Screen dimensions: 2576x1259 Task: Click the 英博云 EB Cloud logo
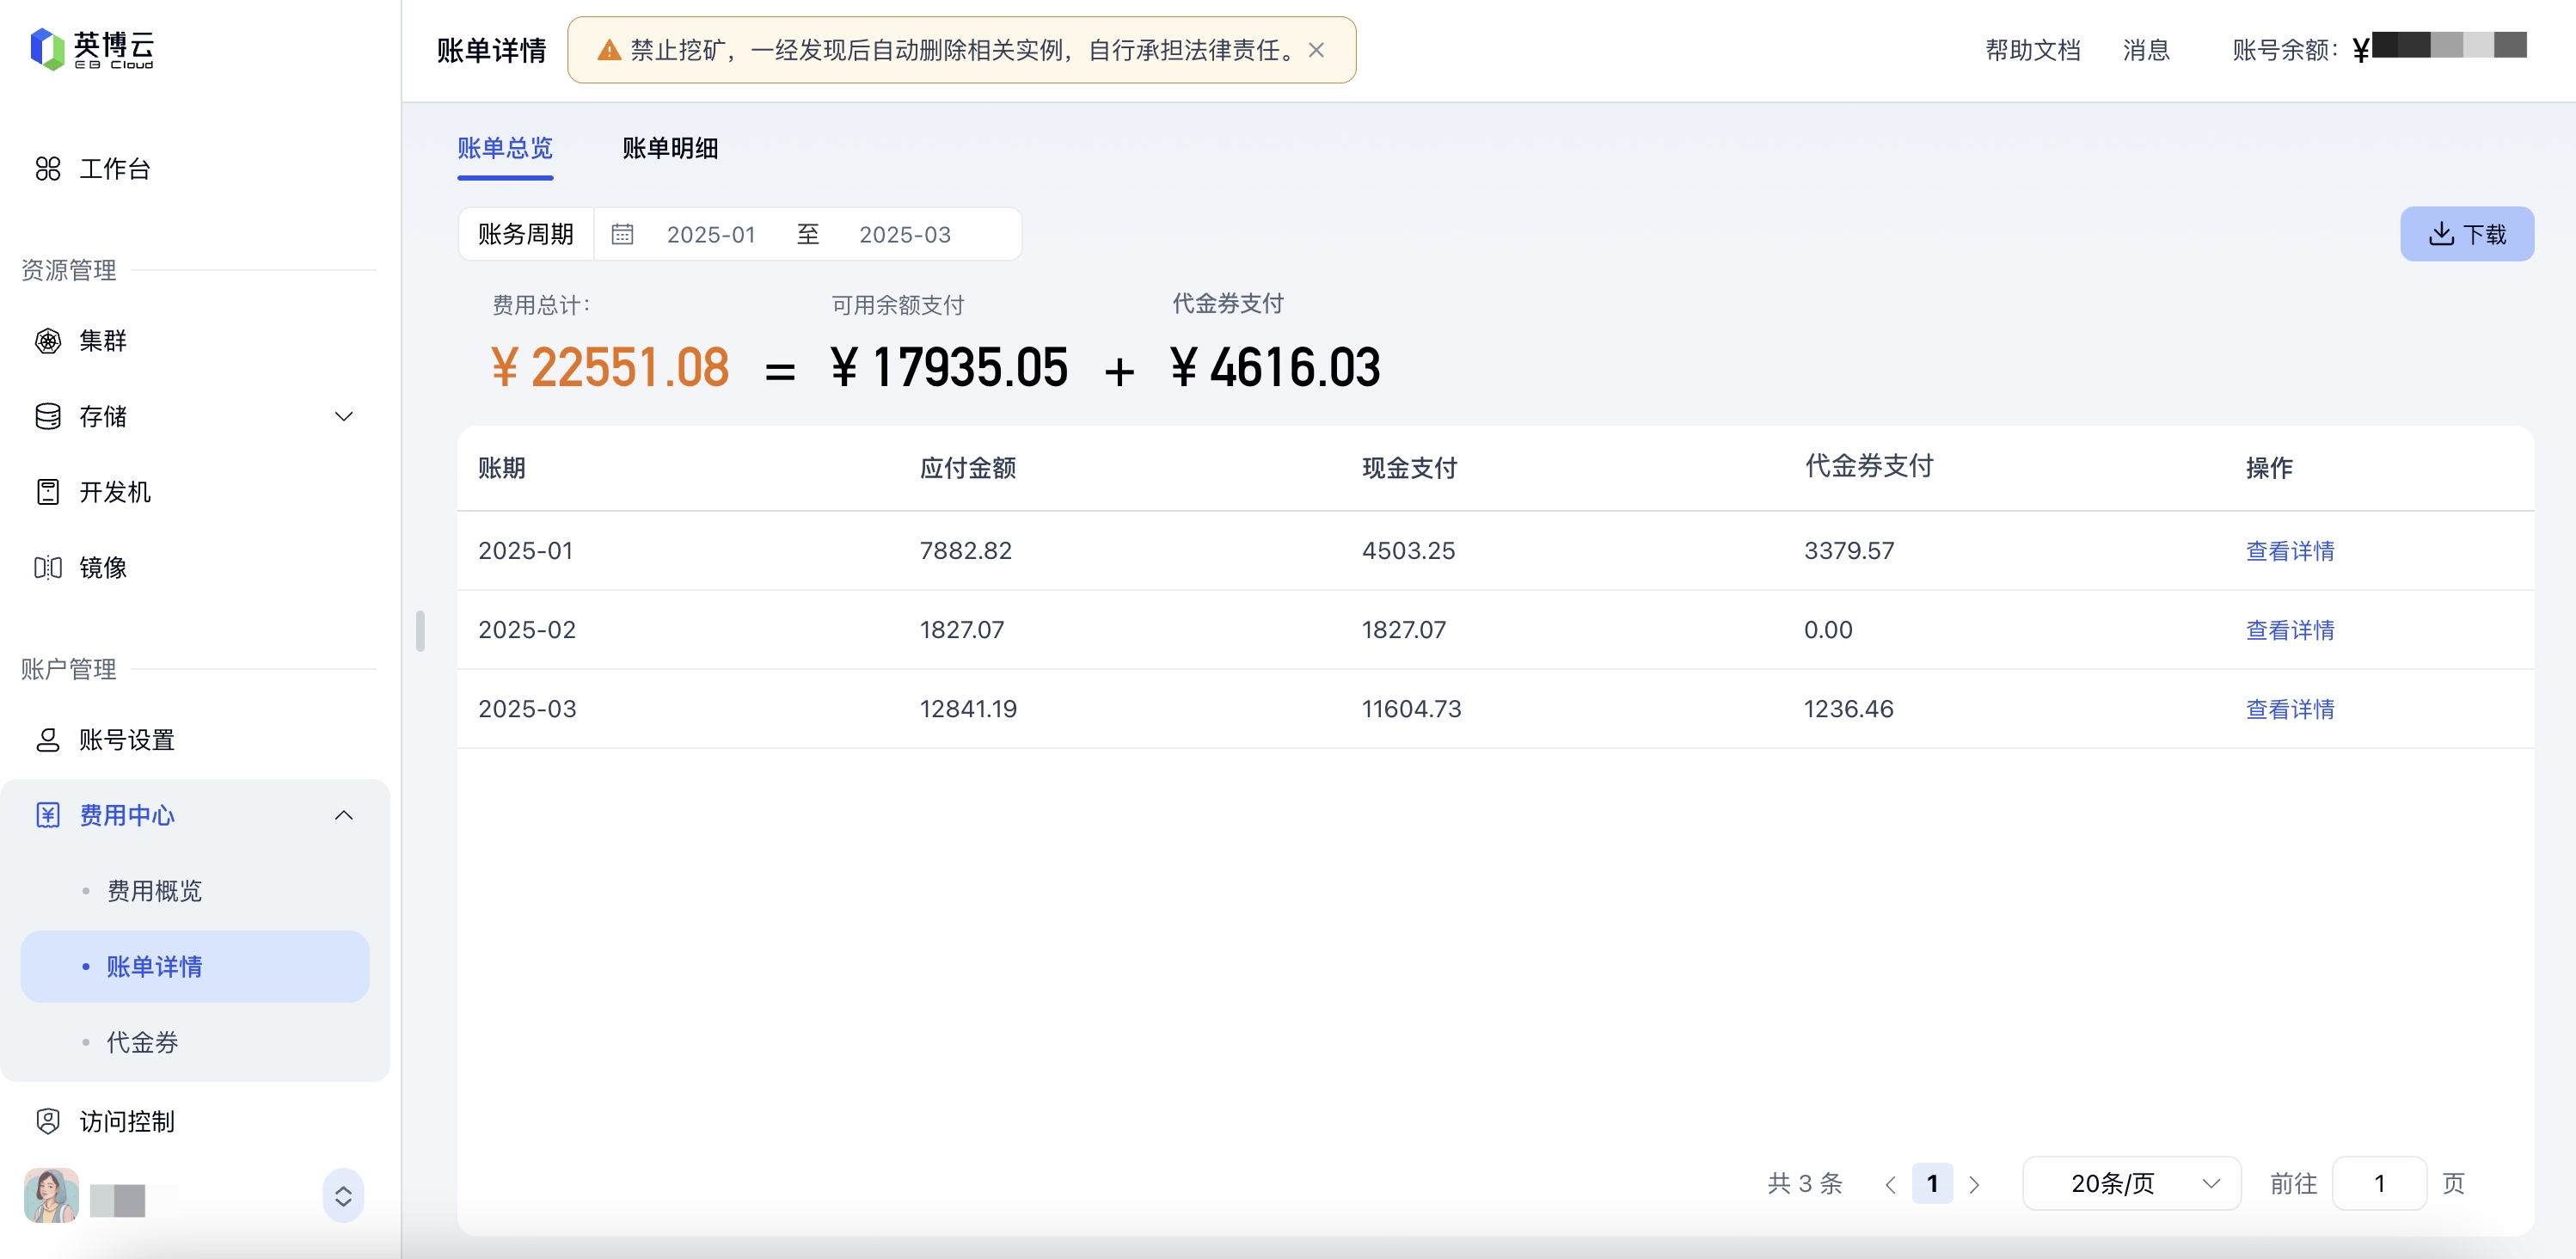click(92, 48)
